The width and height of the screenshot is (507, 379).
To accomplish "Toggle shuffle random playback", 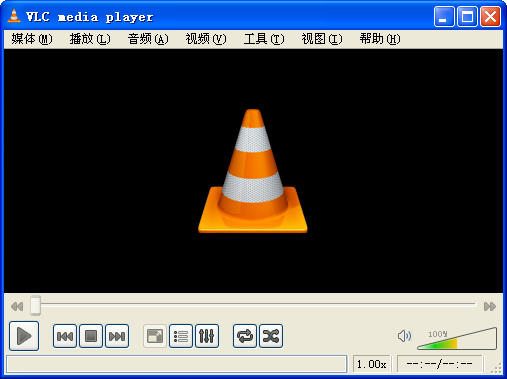I will 271,336.
